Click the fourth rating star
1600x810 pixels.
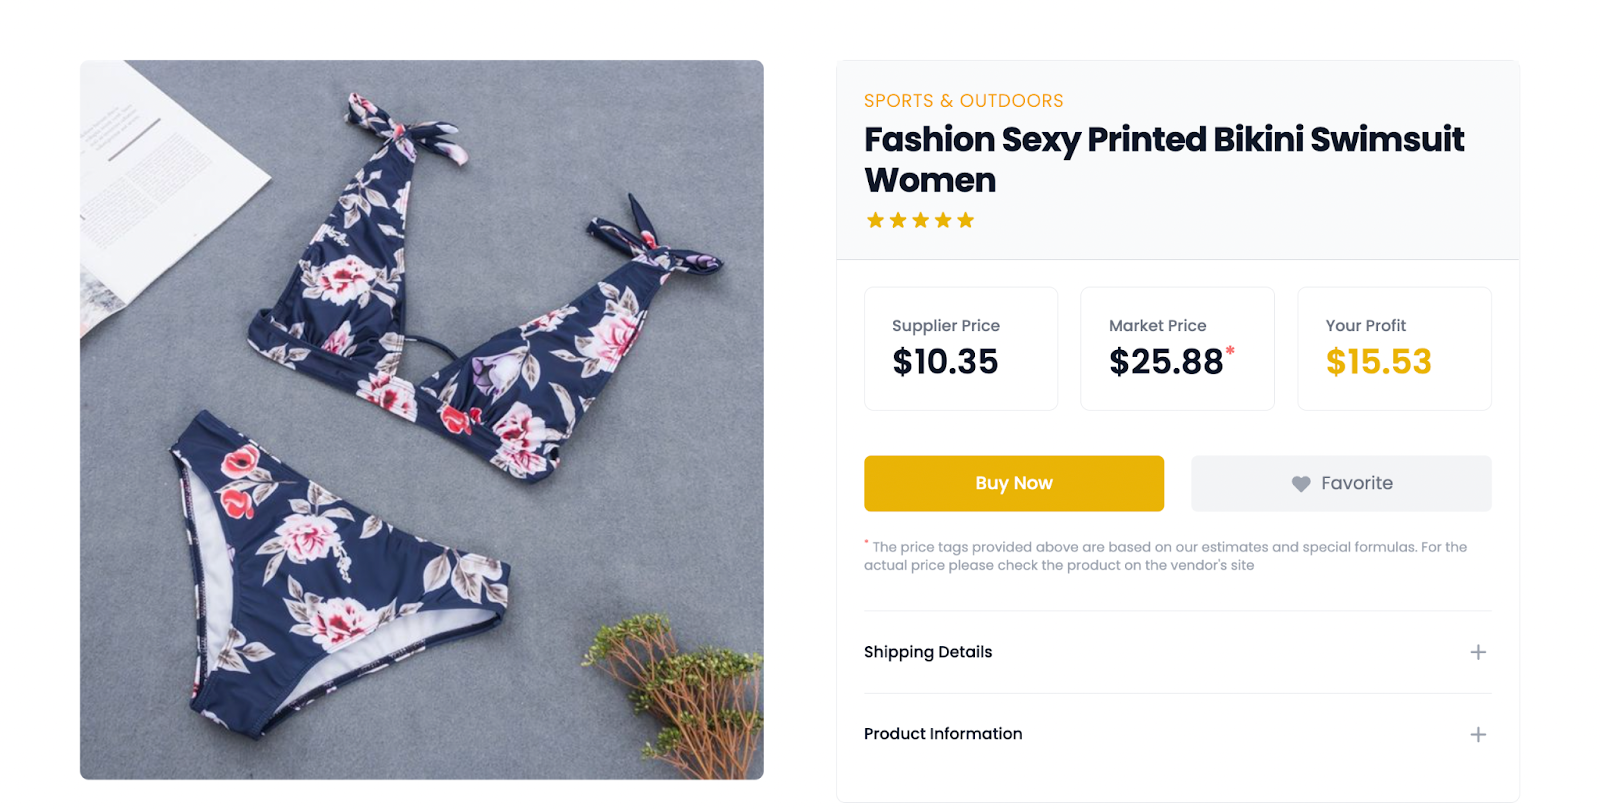(x=943, y=220)
